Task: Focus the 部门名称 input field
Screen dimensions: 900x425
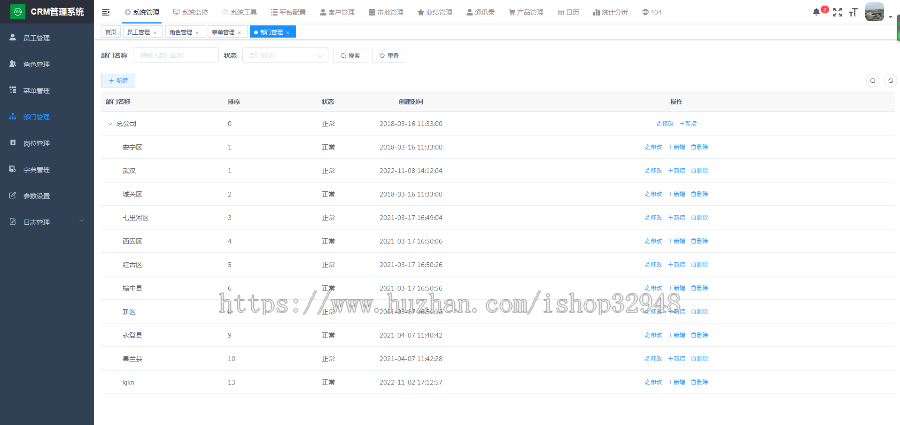Action: 175,55
